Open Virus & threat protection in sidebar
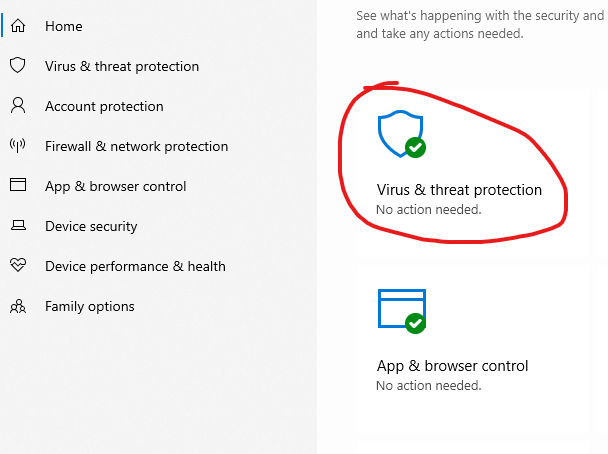This screenshot has height=454, width=608. click(122, 66)
